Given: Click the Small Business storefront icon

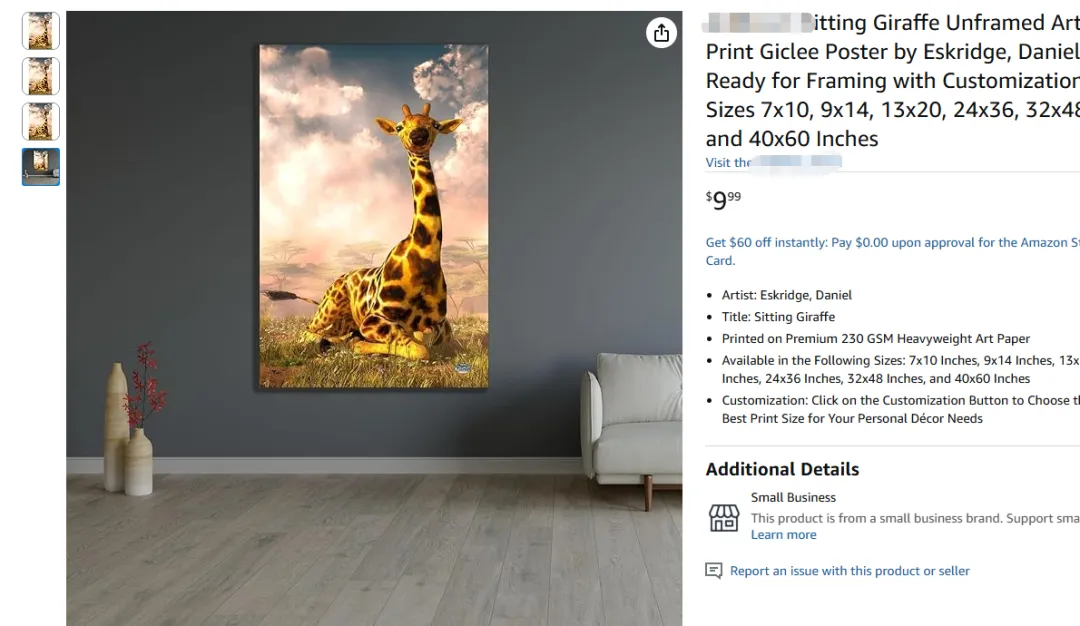Looking at the screenshot, I should click(x=724, y=518).
